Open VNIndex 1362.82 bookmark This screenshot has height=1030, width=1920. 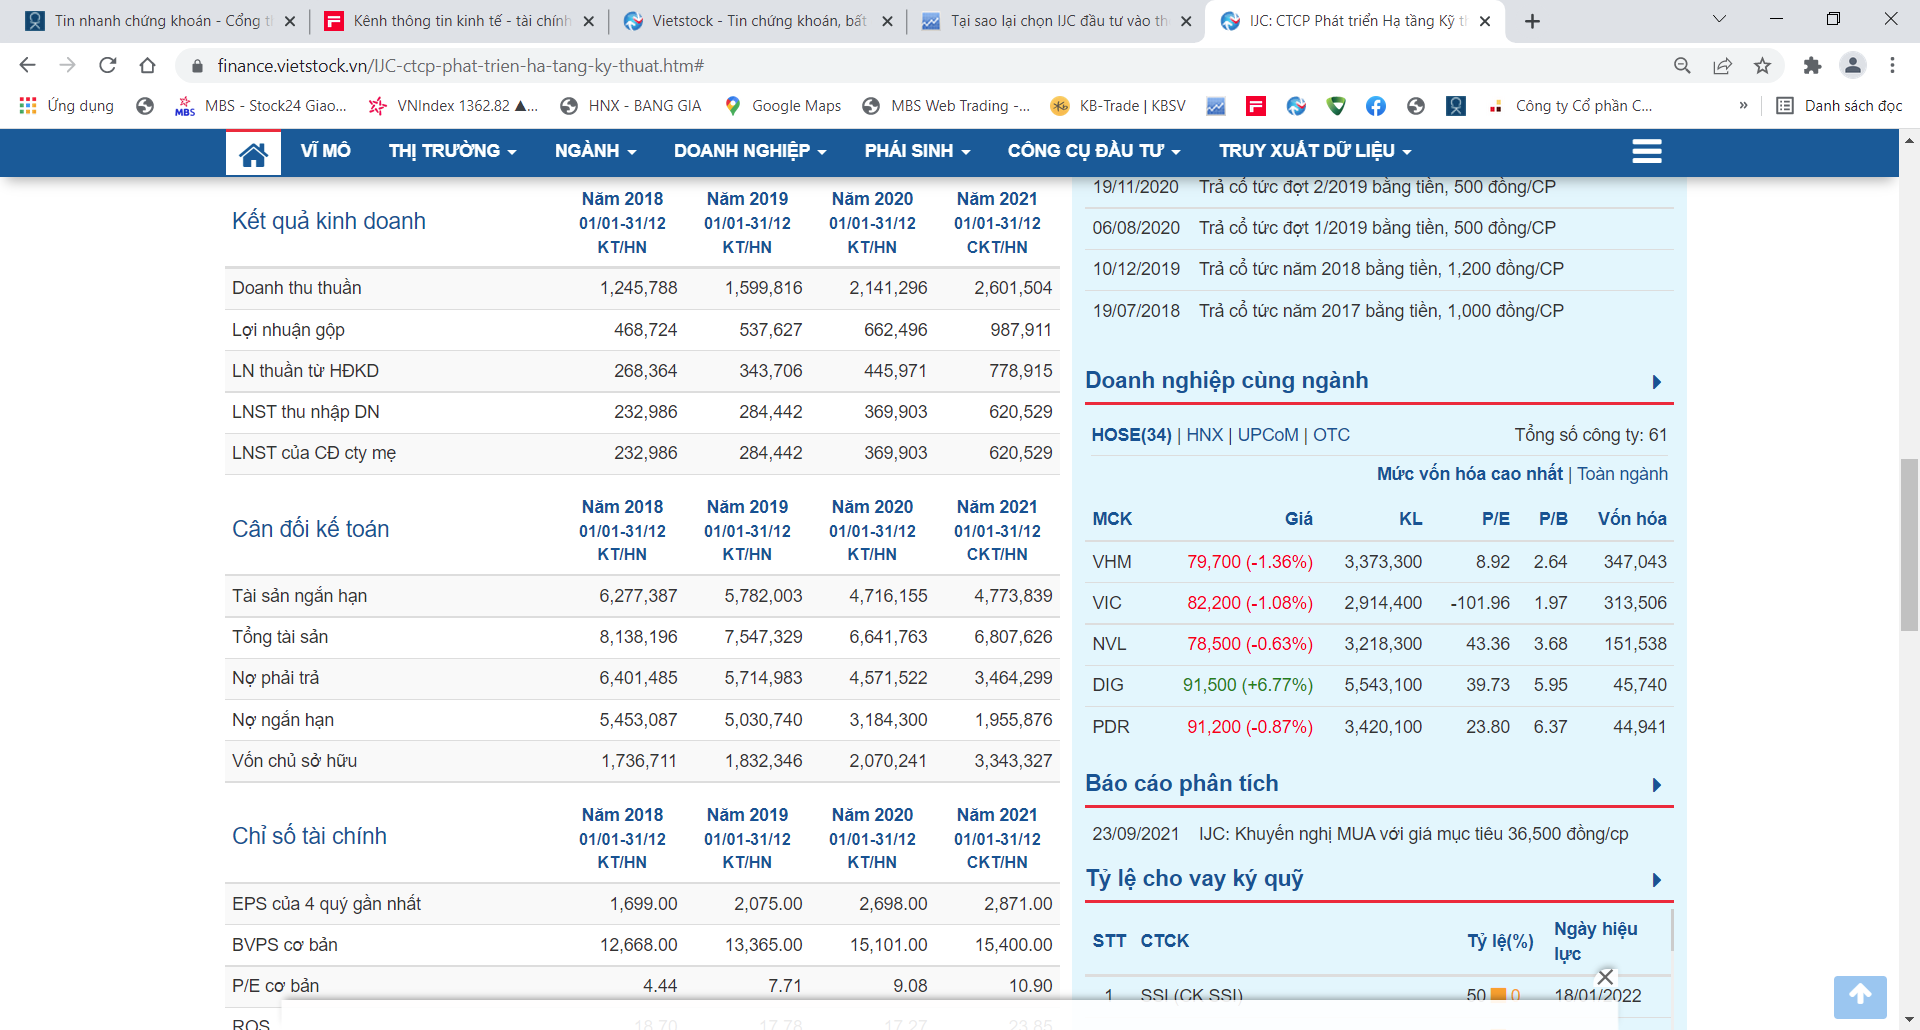click(453, 106)
